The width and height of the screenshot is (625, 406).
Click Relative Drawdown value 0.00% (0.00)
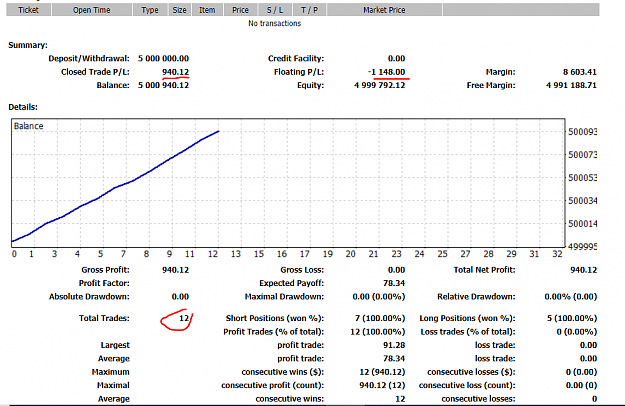click(571, 297)
